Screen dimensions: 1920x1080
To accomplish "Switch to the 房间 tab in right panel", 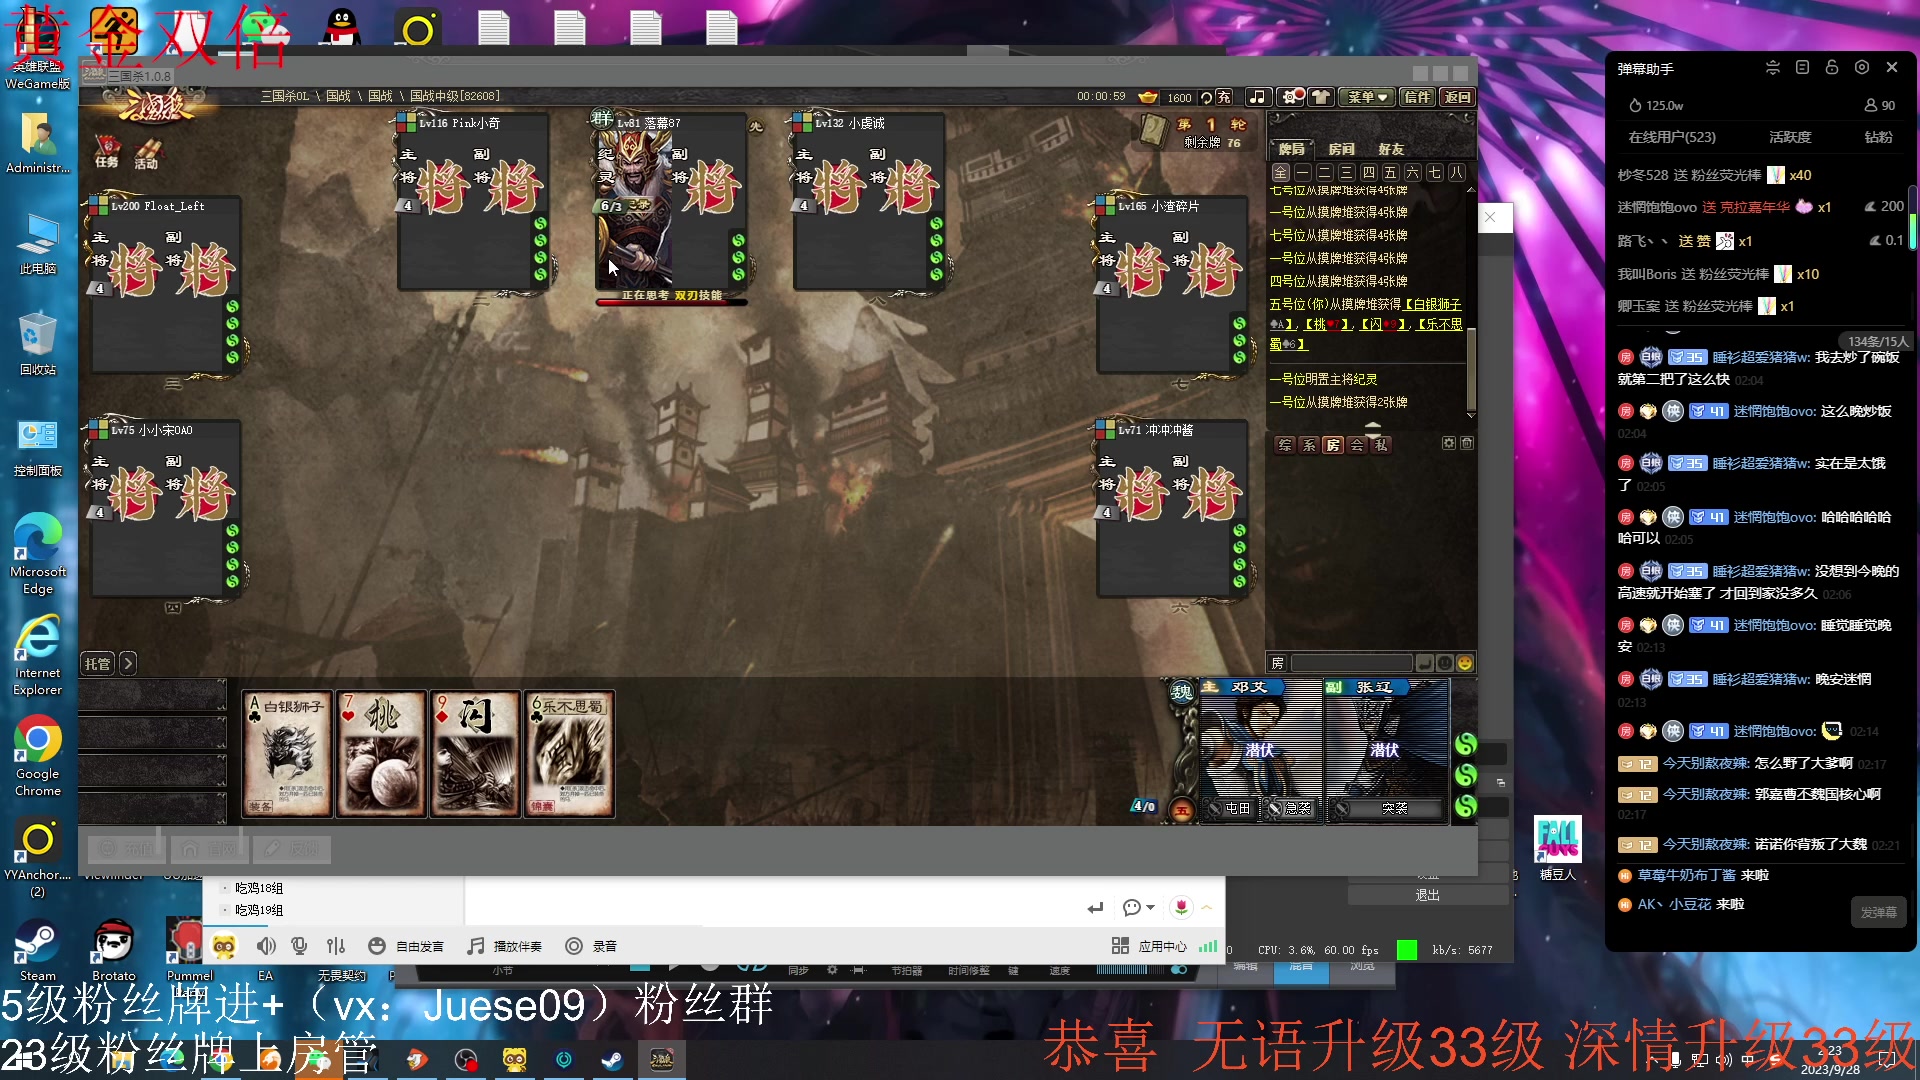I will [1341, 149].
